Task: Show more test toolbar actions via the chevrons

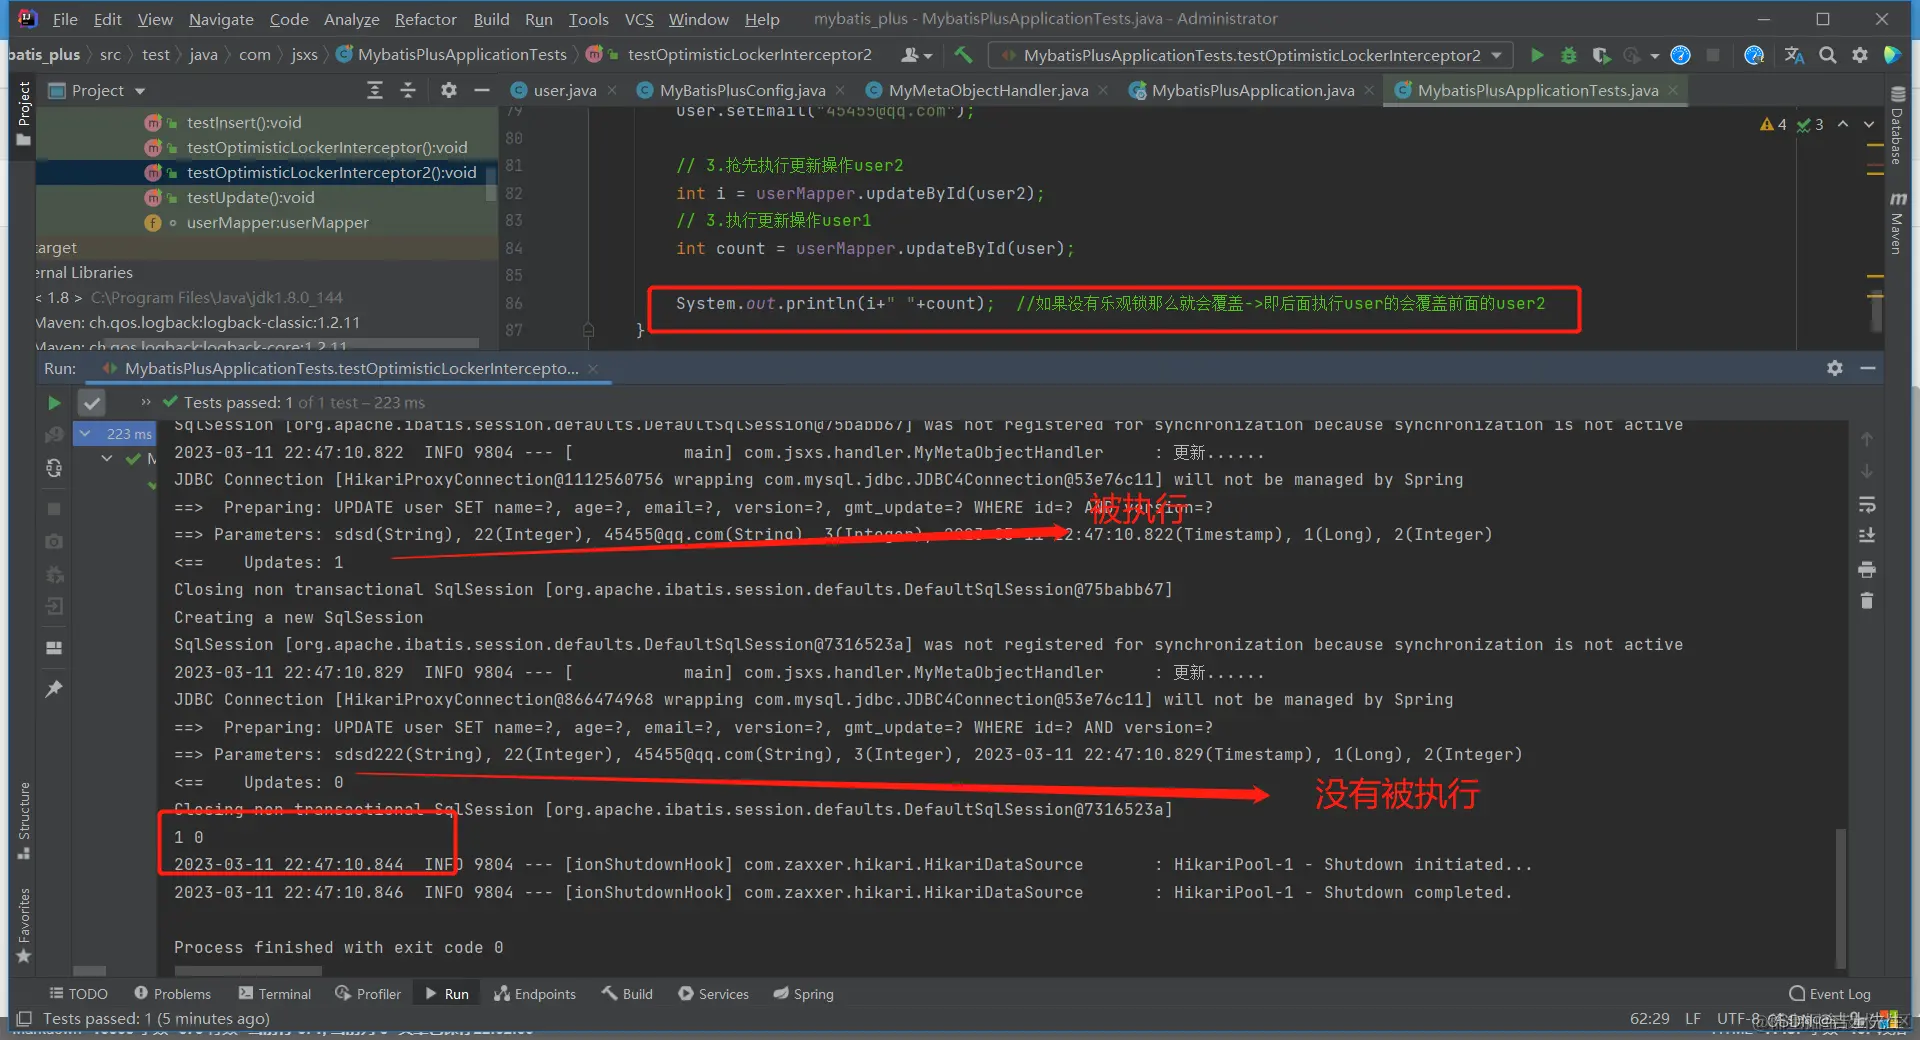Action: click(x=146, y=402)
